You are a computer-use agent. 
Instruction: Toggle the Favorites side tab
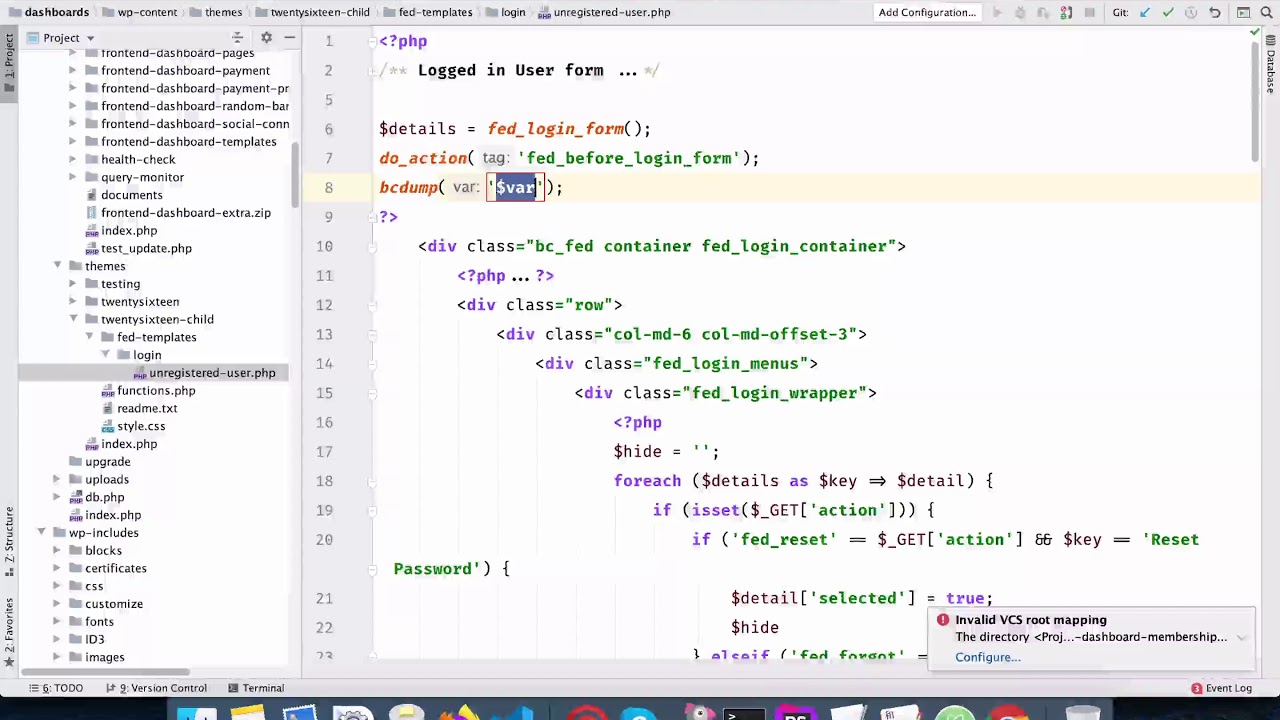(x=9, y=632)
